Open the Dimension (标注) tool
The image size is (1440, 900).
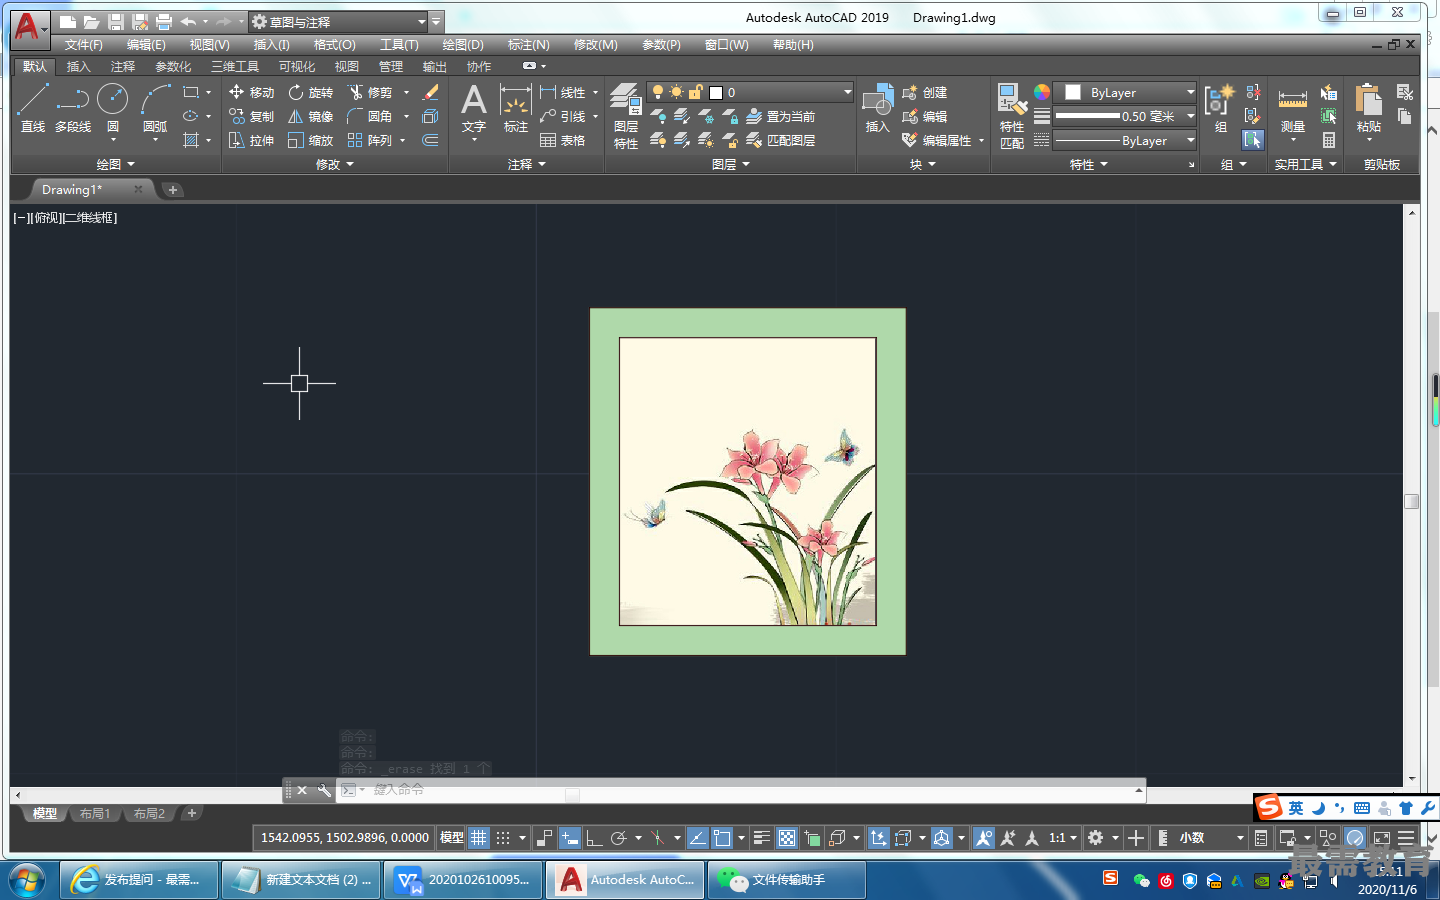point(515,108)
